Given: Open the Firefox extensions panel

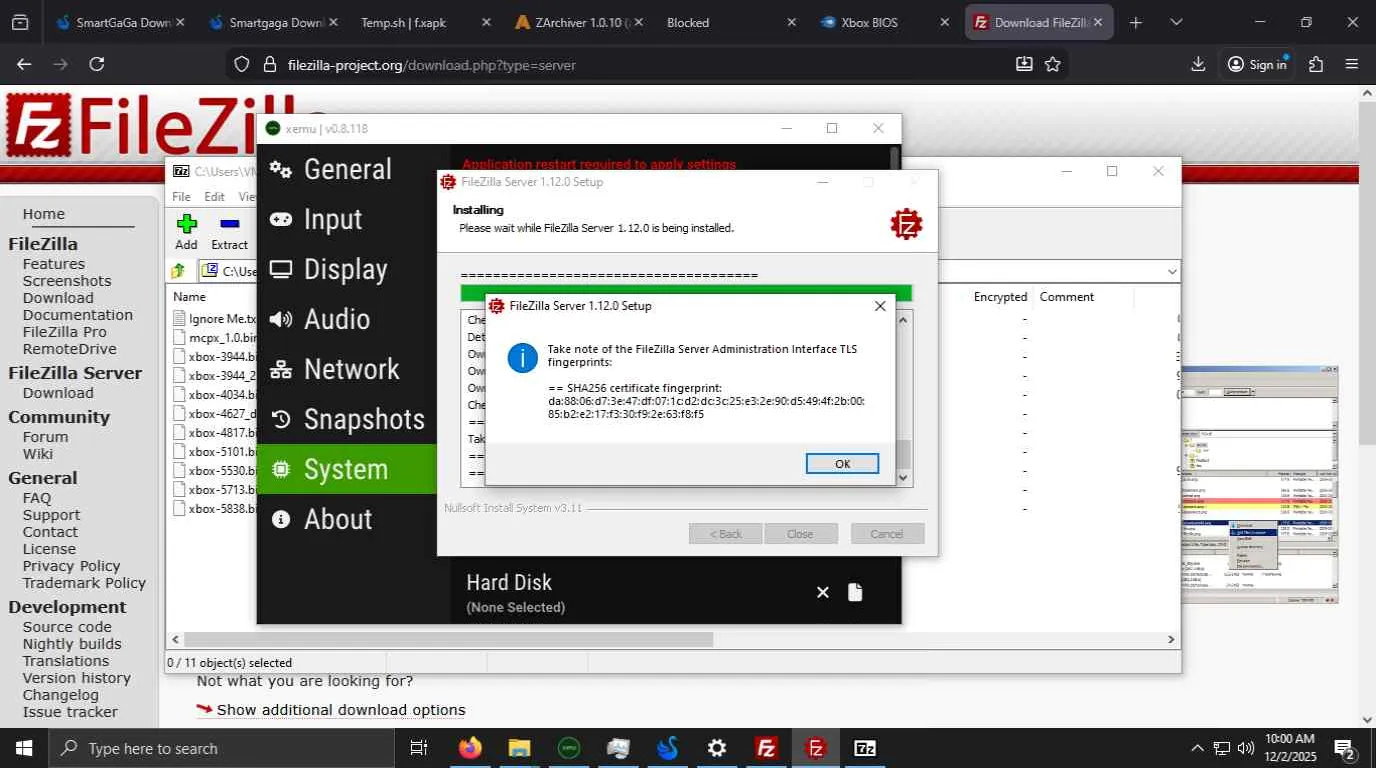Looking at the screenshot, I should point(1316,64).
